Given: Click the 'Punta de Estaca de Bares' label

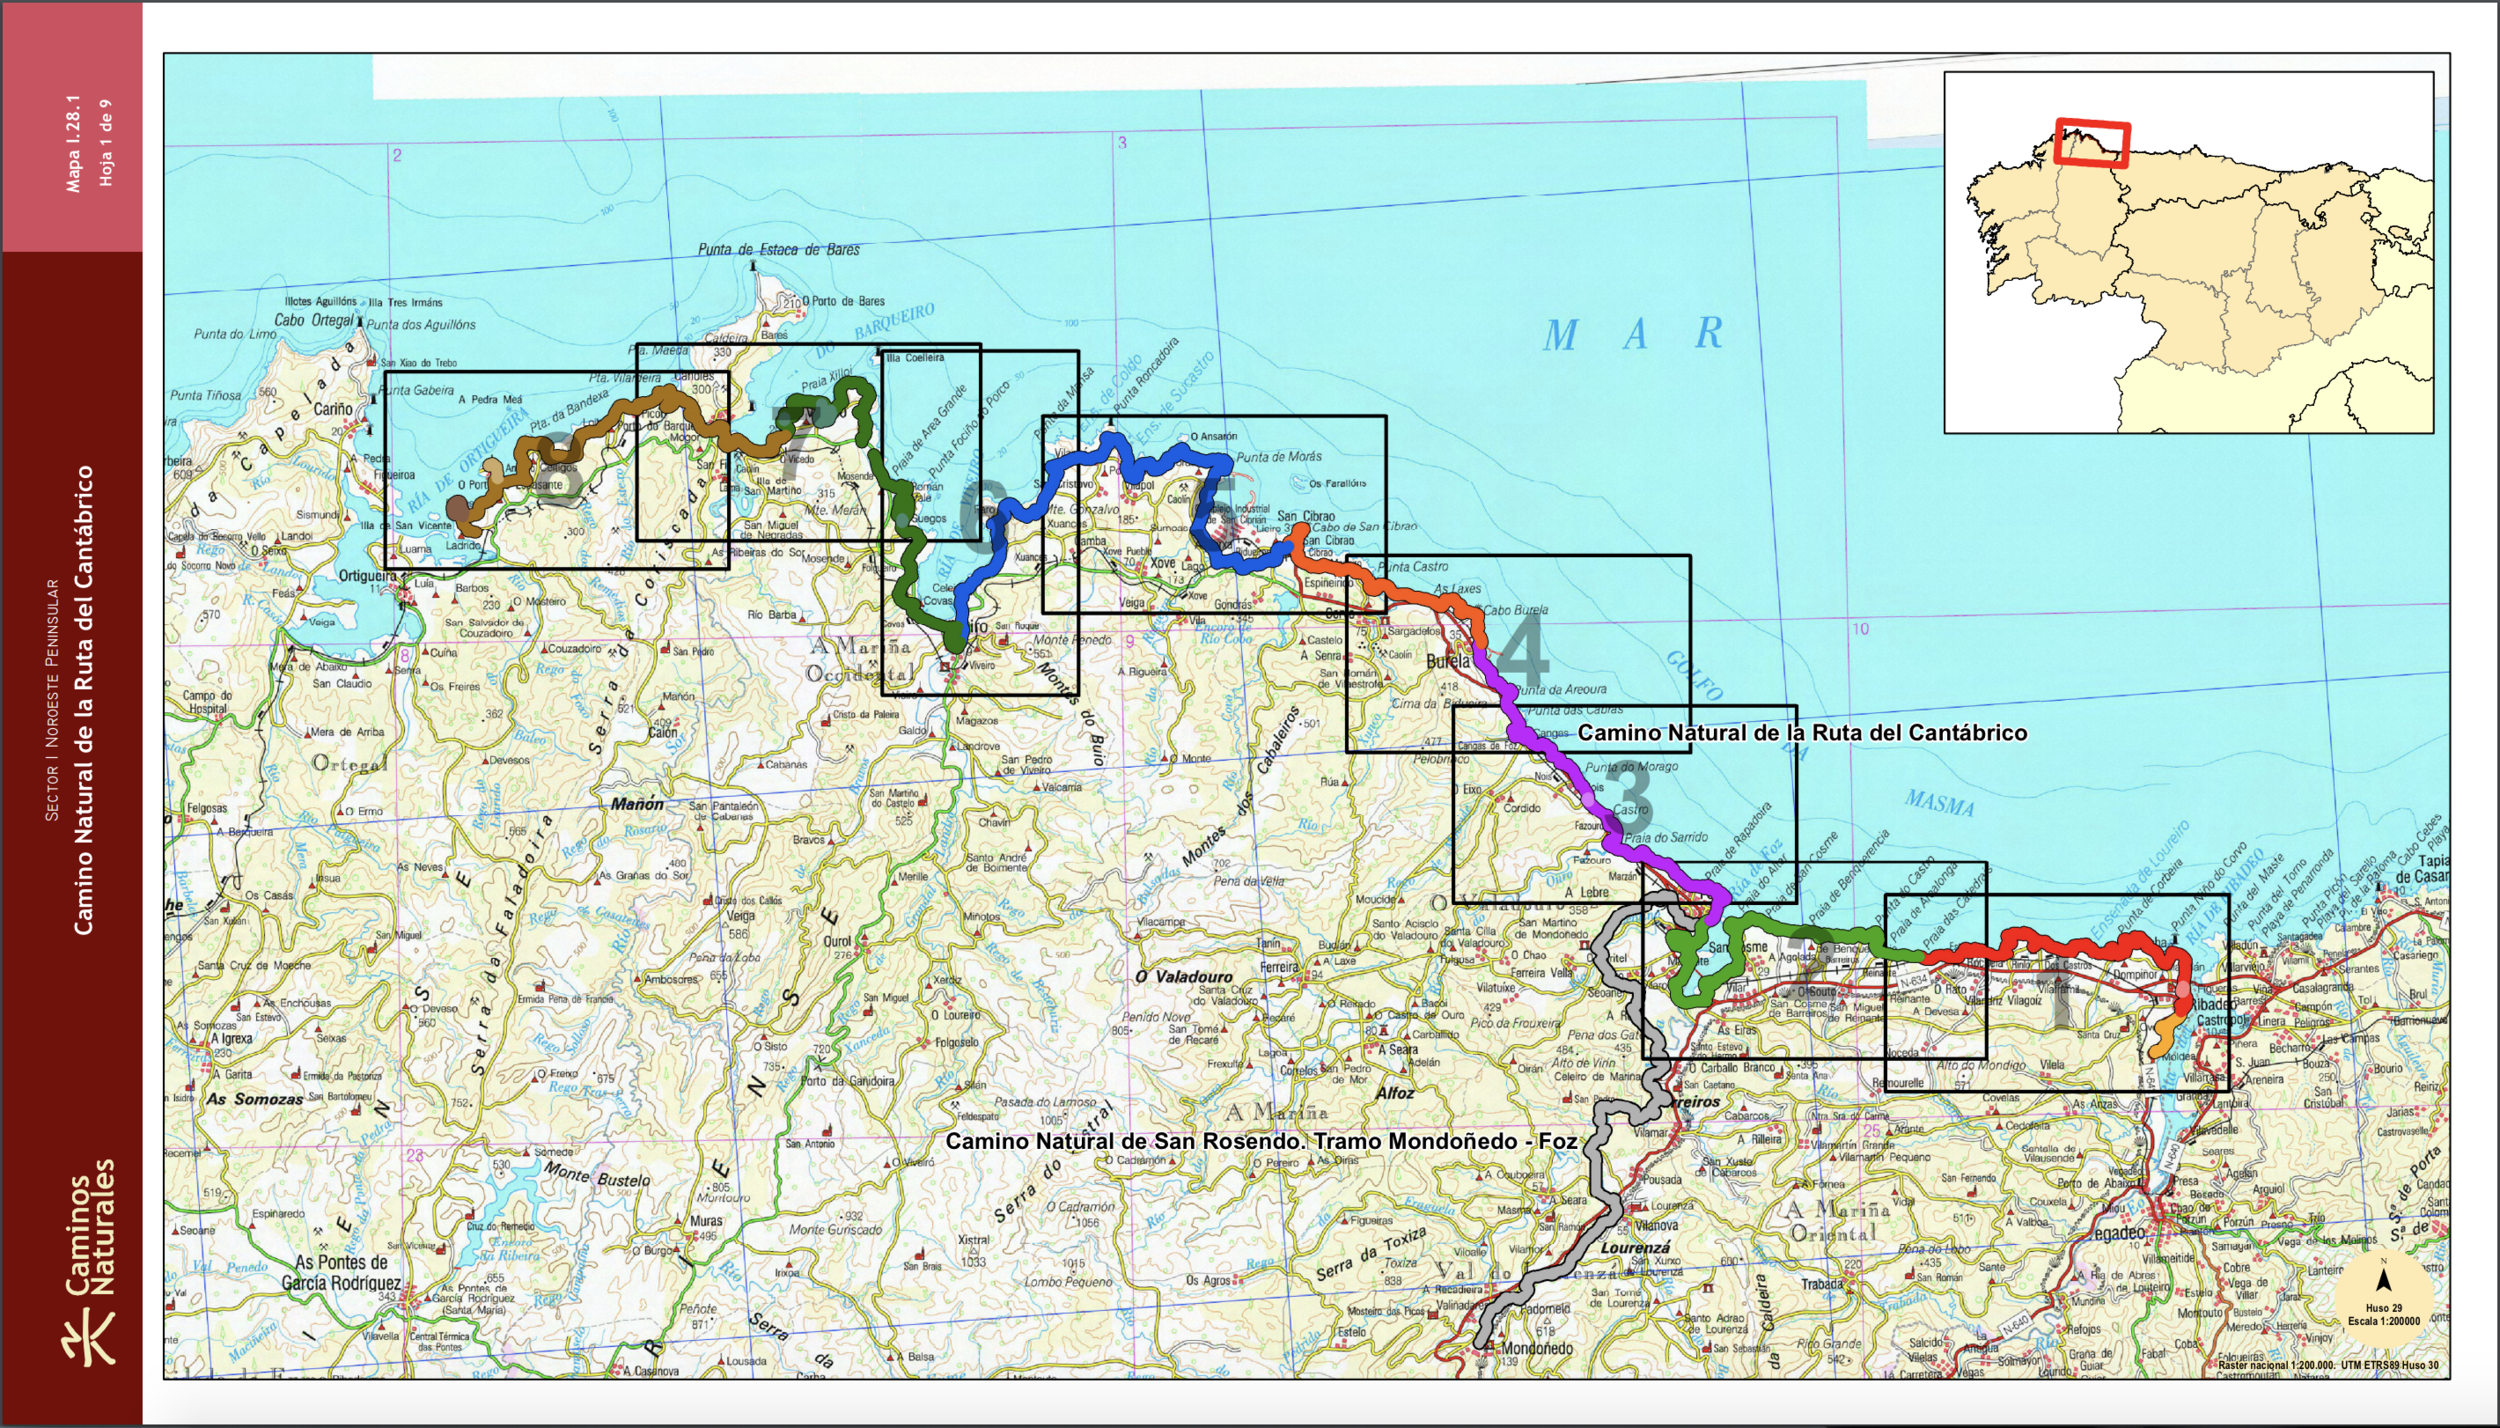Looking at the screenshot, I should coord(778,250).
